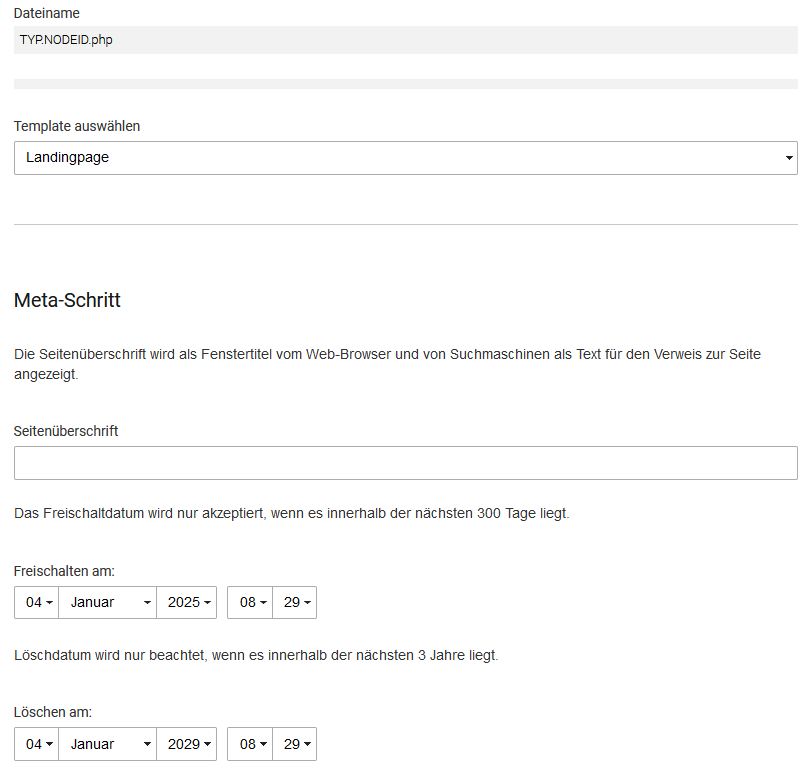Click the arrow on the 2025 year selector
Viewport: 811px width, 776px height.
click(x=203, y=602)
